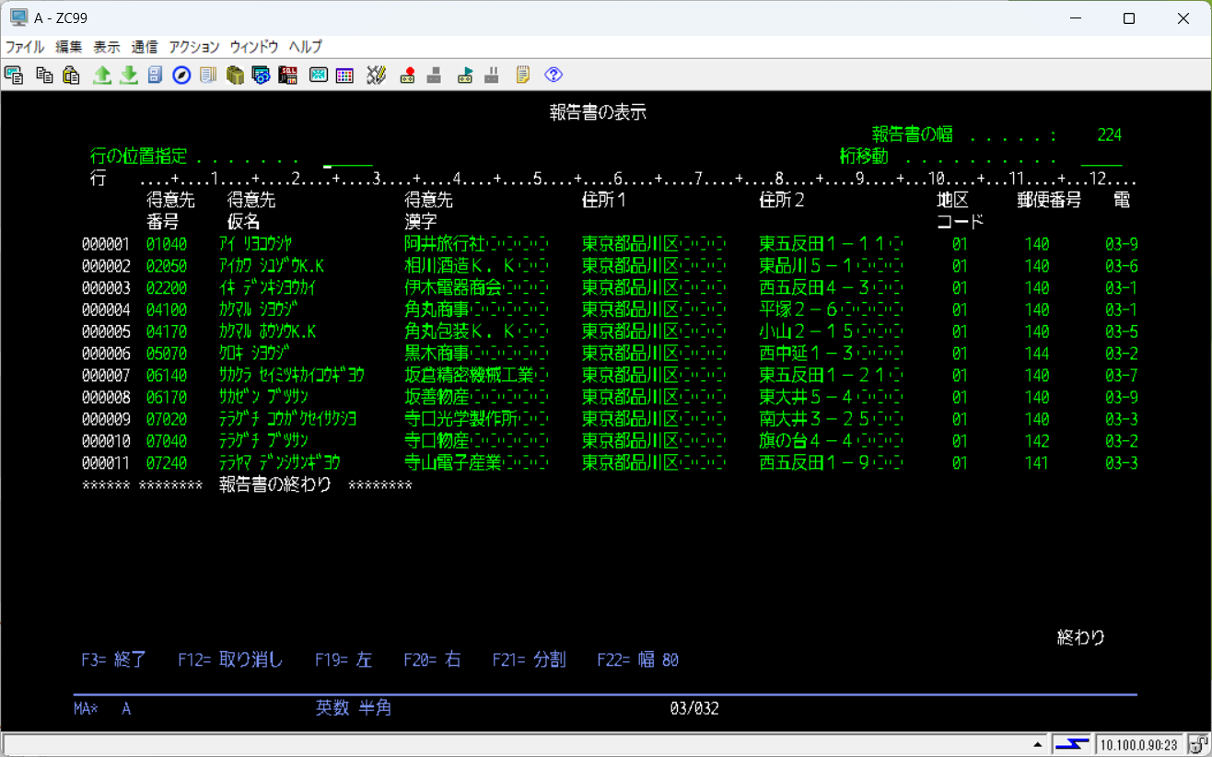Click the cursor position 03/032
Viewport: 1212px width, 758px height.
(694, 709)
